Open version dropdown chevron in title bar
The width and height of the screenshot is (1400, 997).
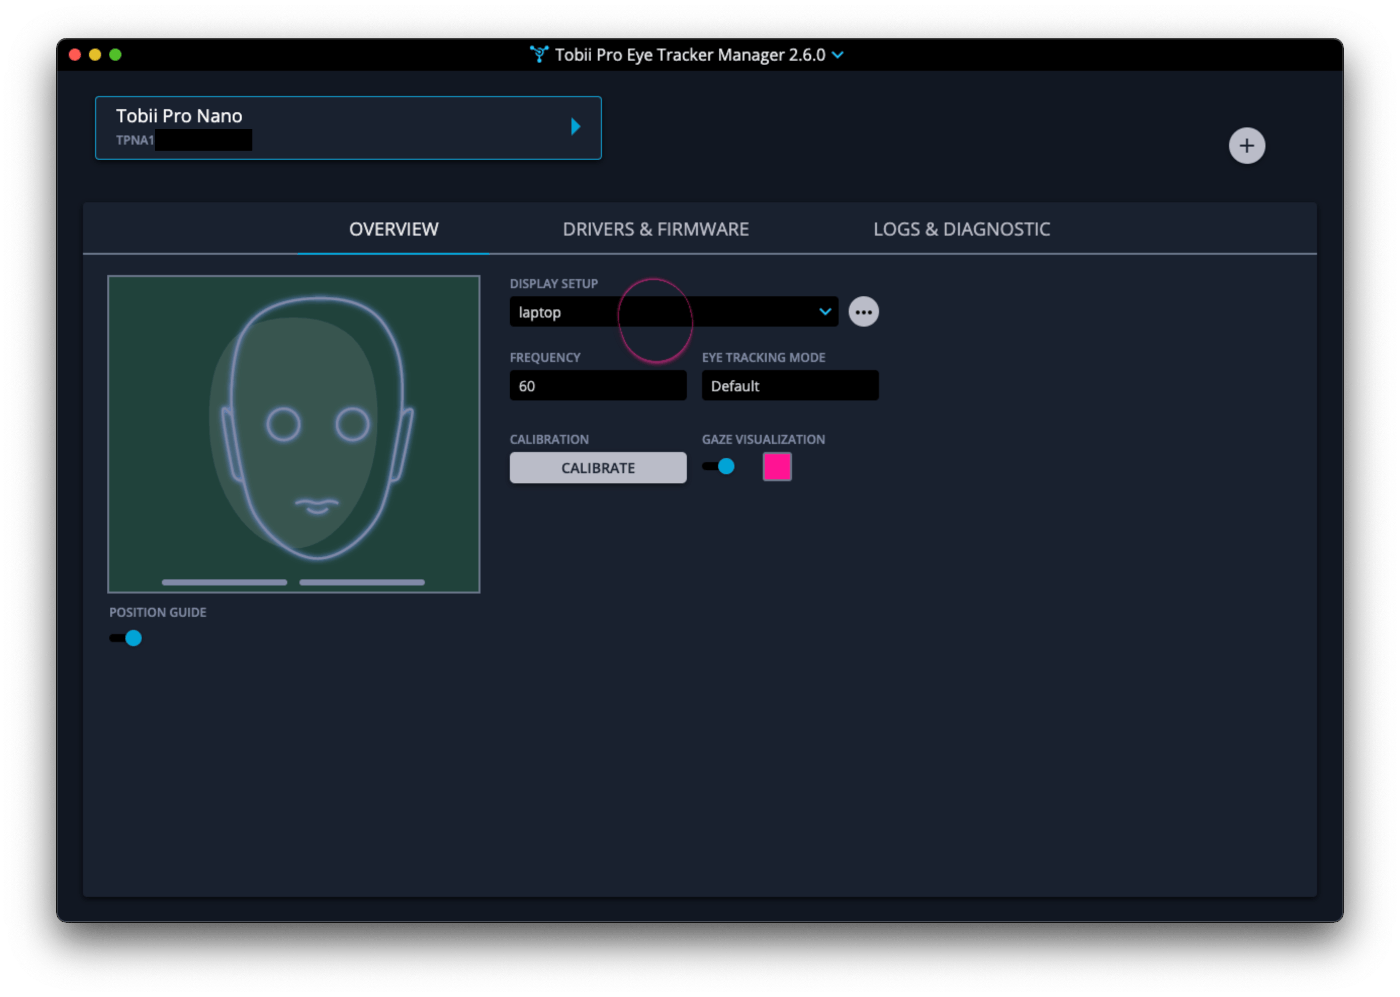coord(838,55)
